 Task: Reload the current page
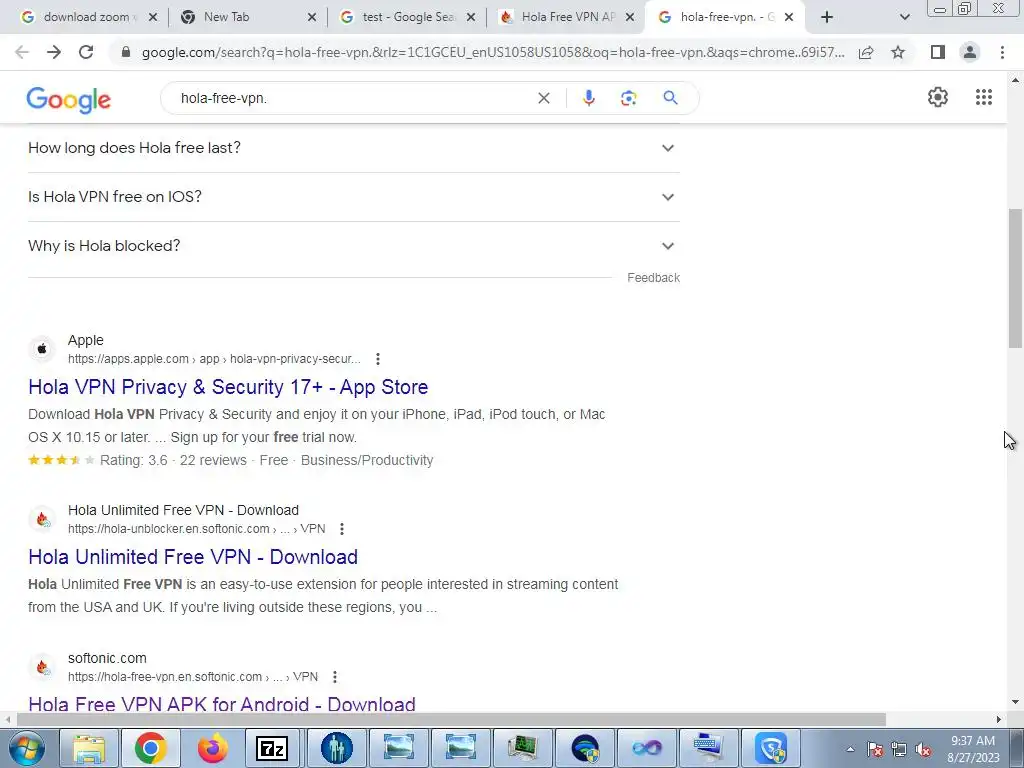(x=86, y=52)
